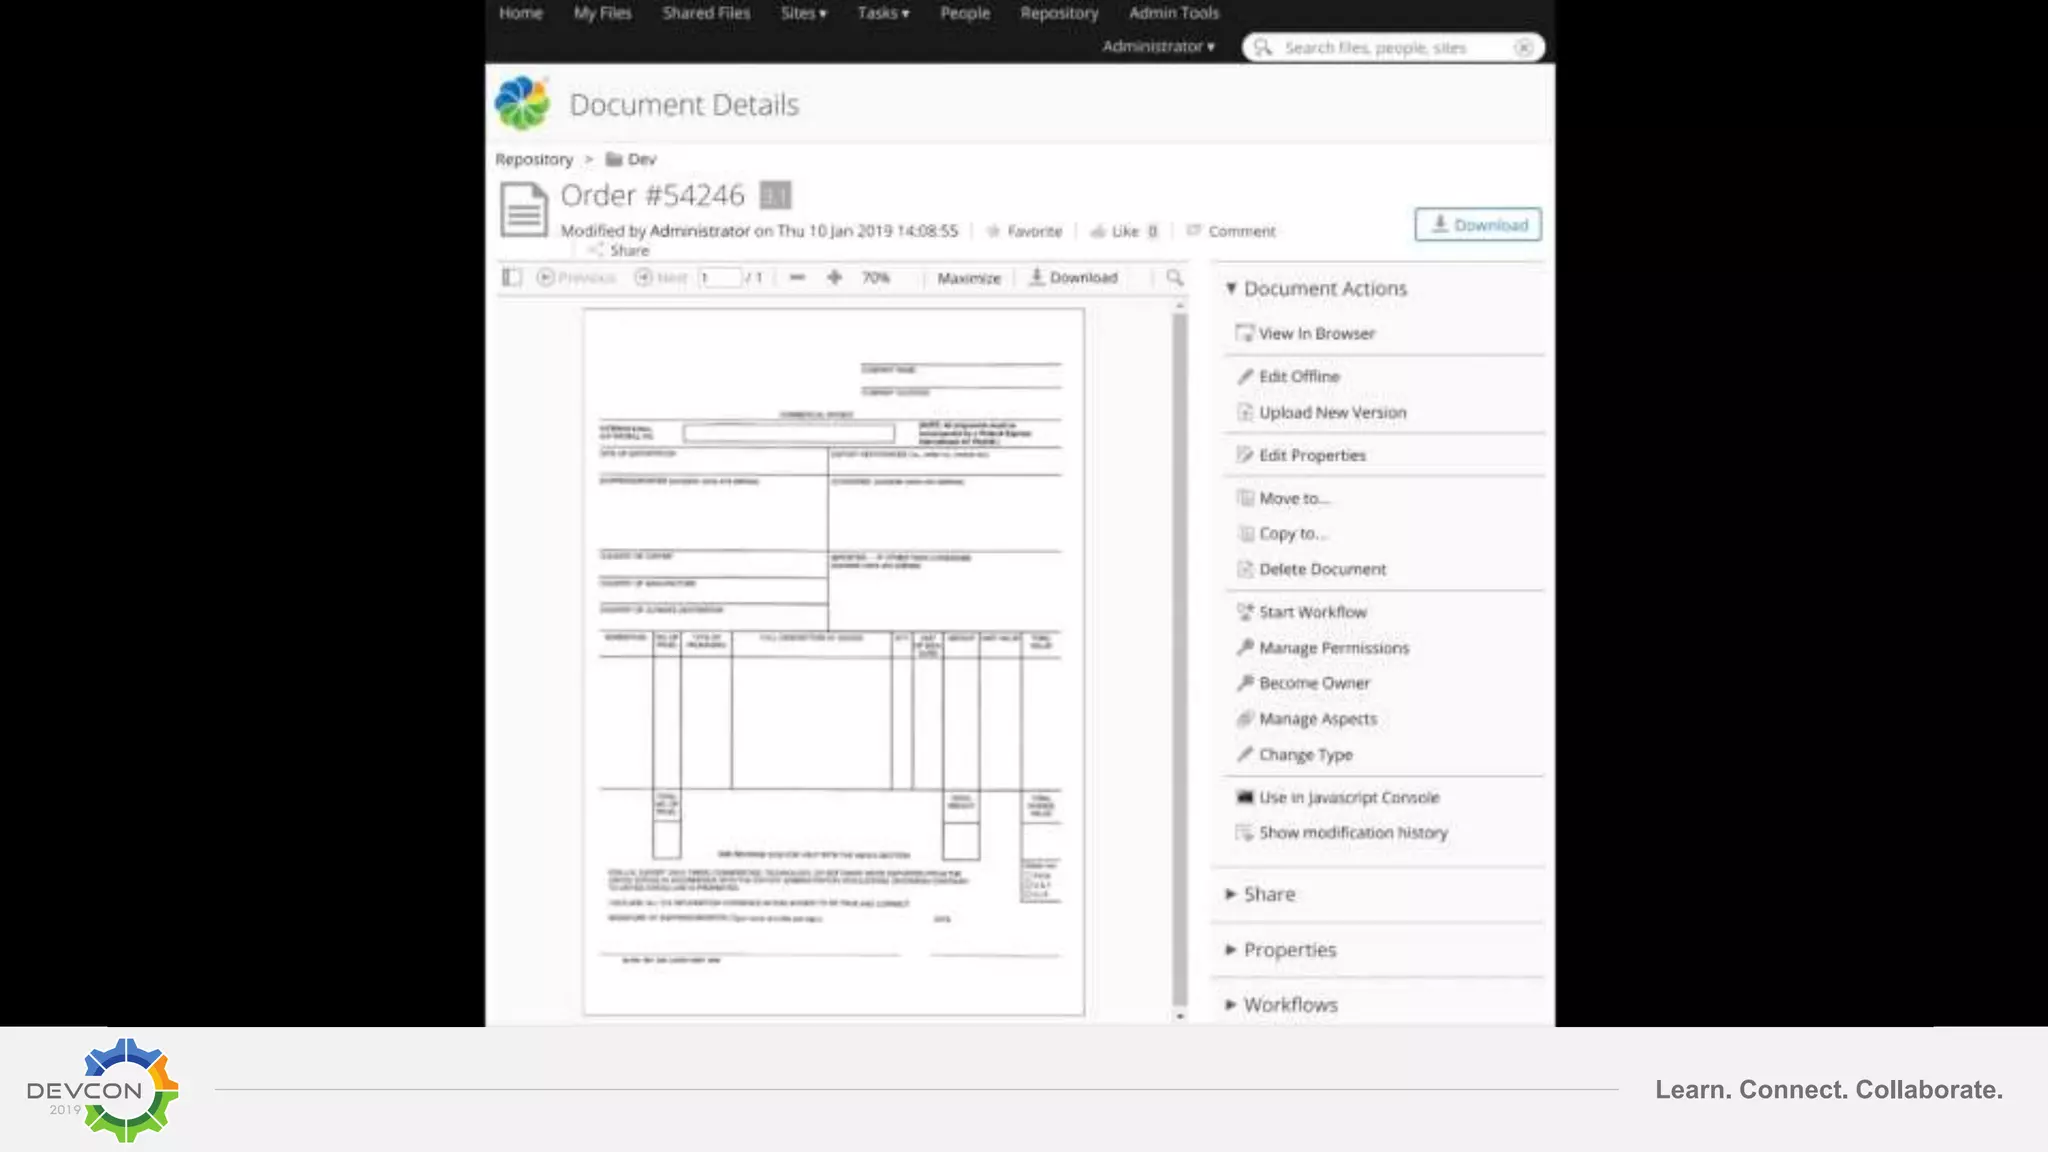Screen dimensions: 2048x1152
Task: Click the sidebar toggle icon in viewer toolbar
Action: click(x=512, y=277)
